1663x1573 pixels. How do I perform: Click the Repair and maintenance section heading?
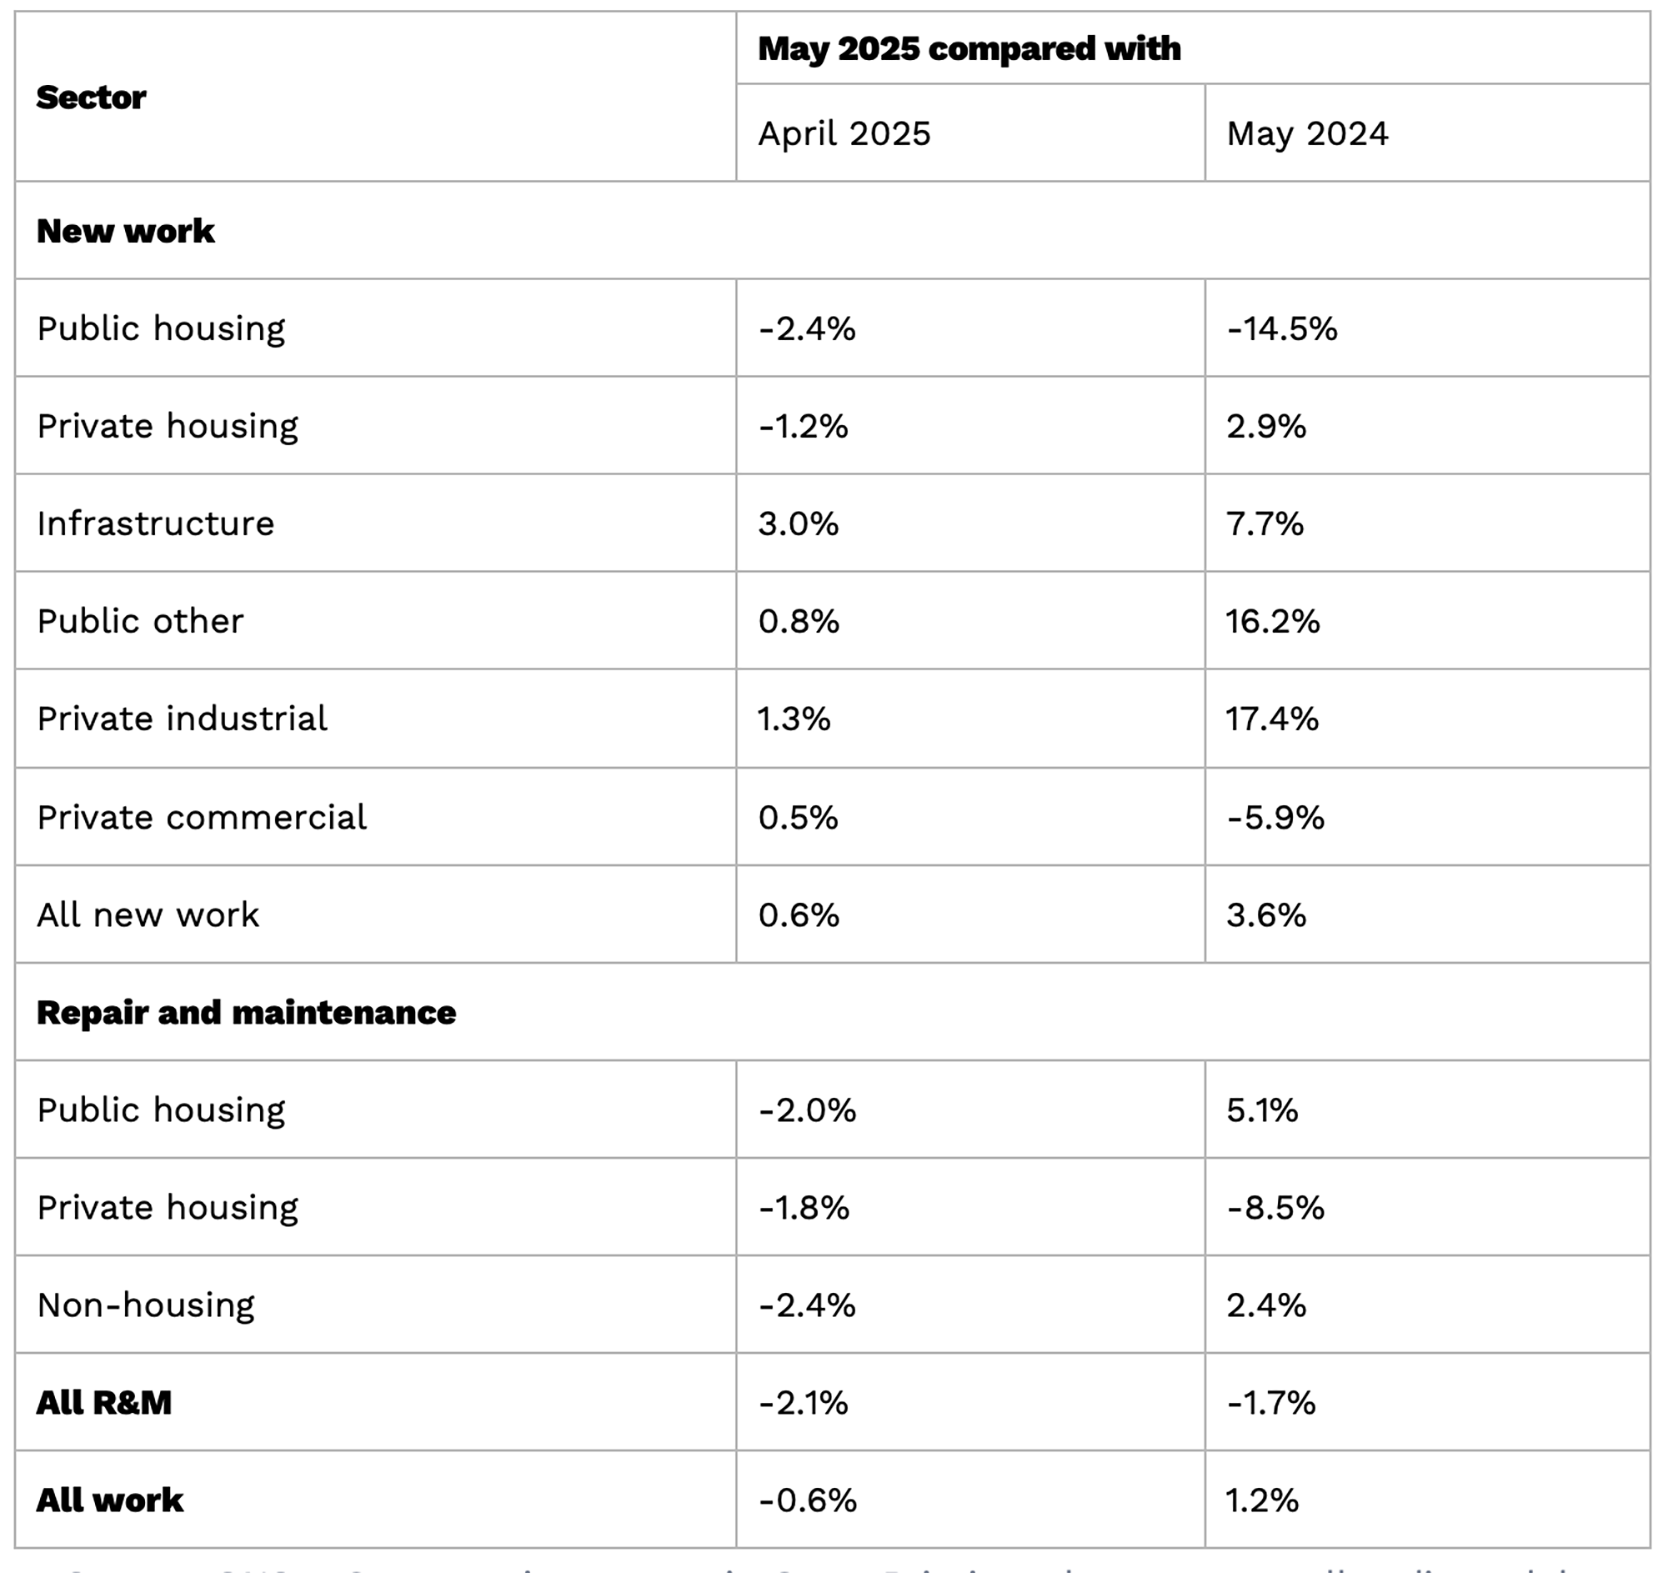point(246,1012)
